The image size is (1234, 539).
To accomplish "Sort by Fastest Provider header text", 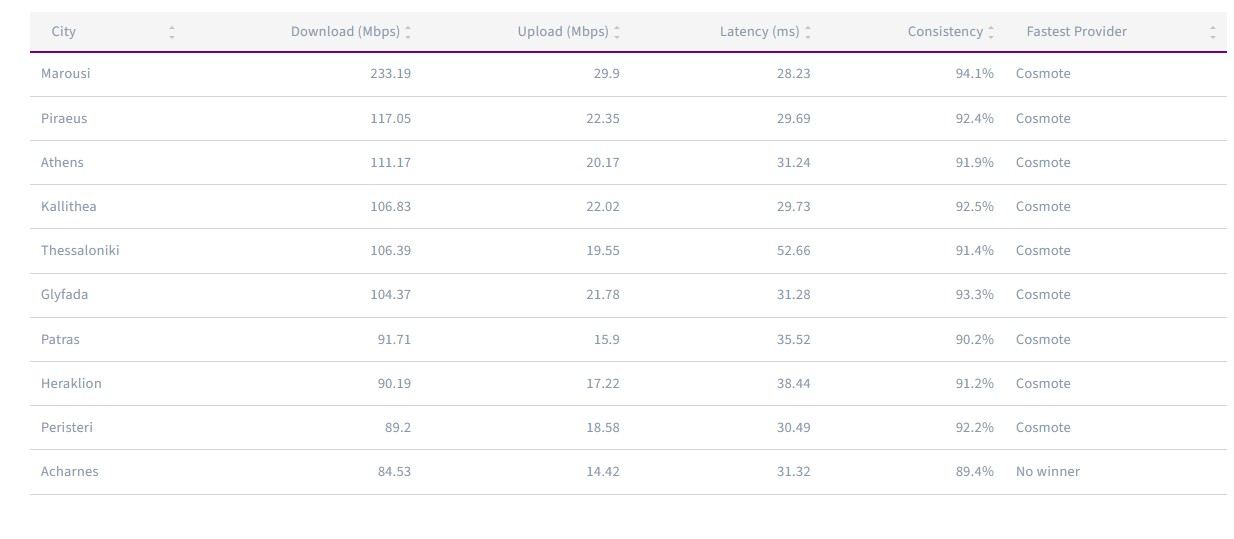I will point(1076,32).
